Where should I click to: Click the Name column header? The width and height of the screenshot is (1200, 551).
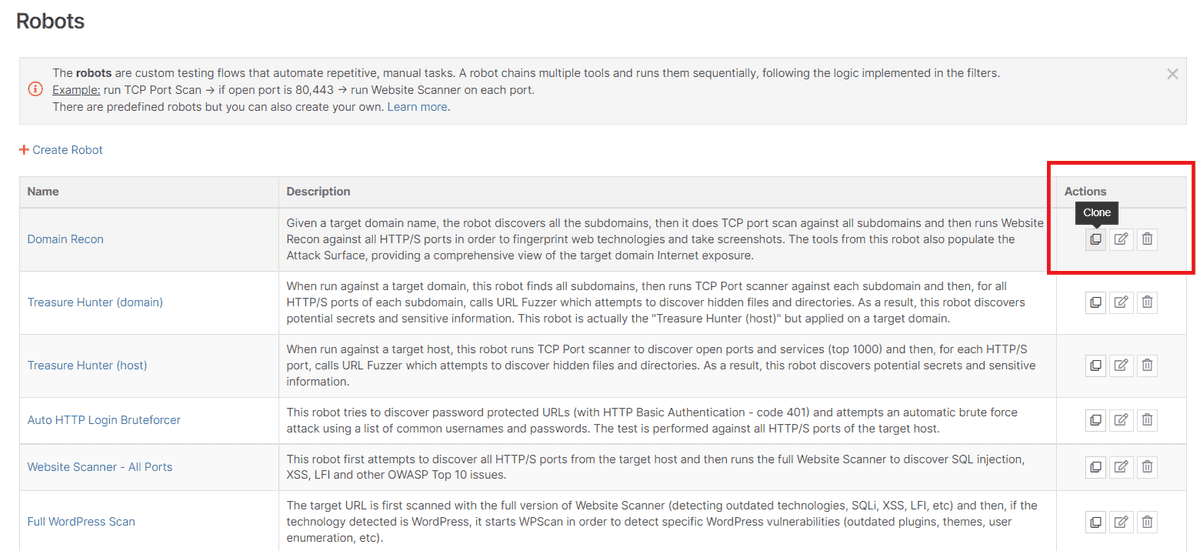pos(43,191)
